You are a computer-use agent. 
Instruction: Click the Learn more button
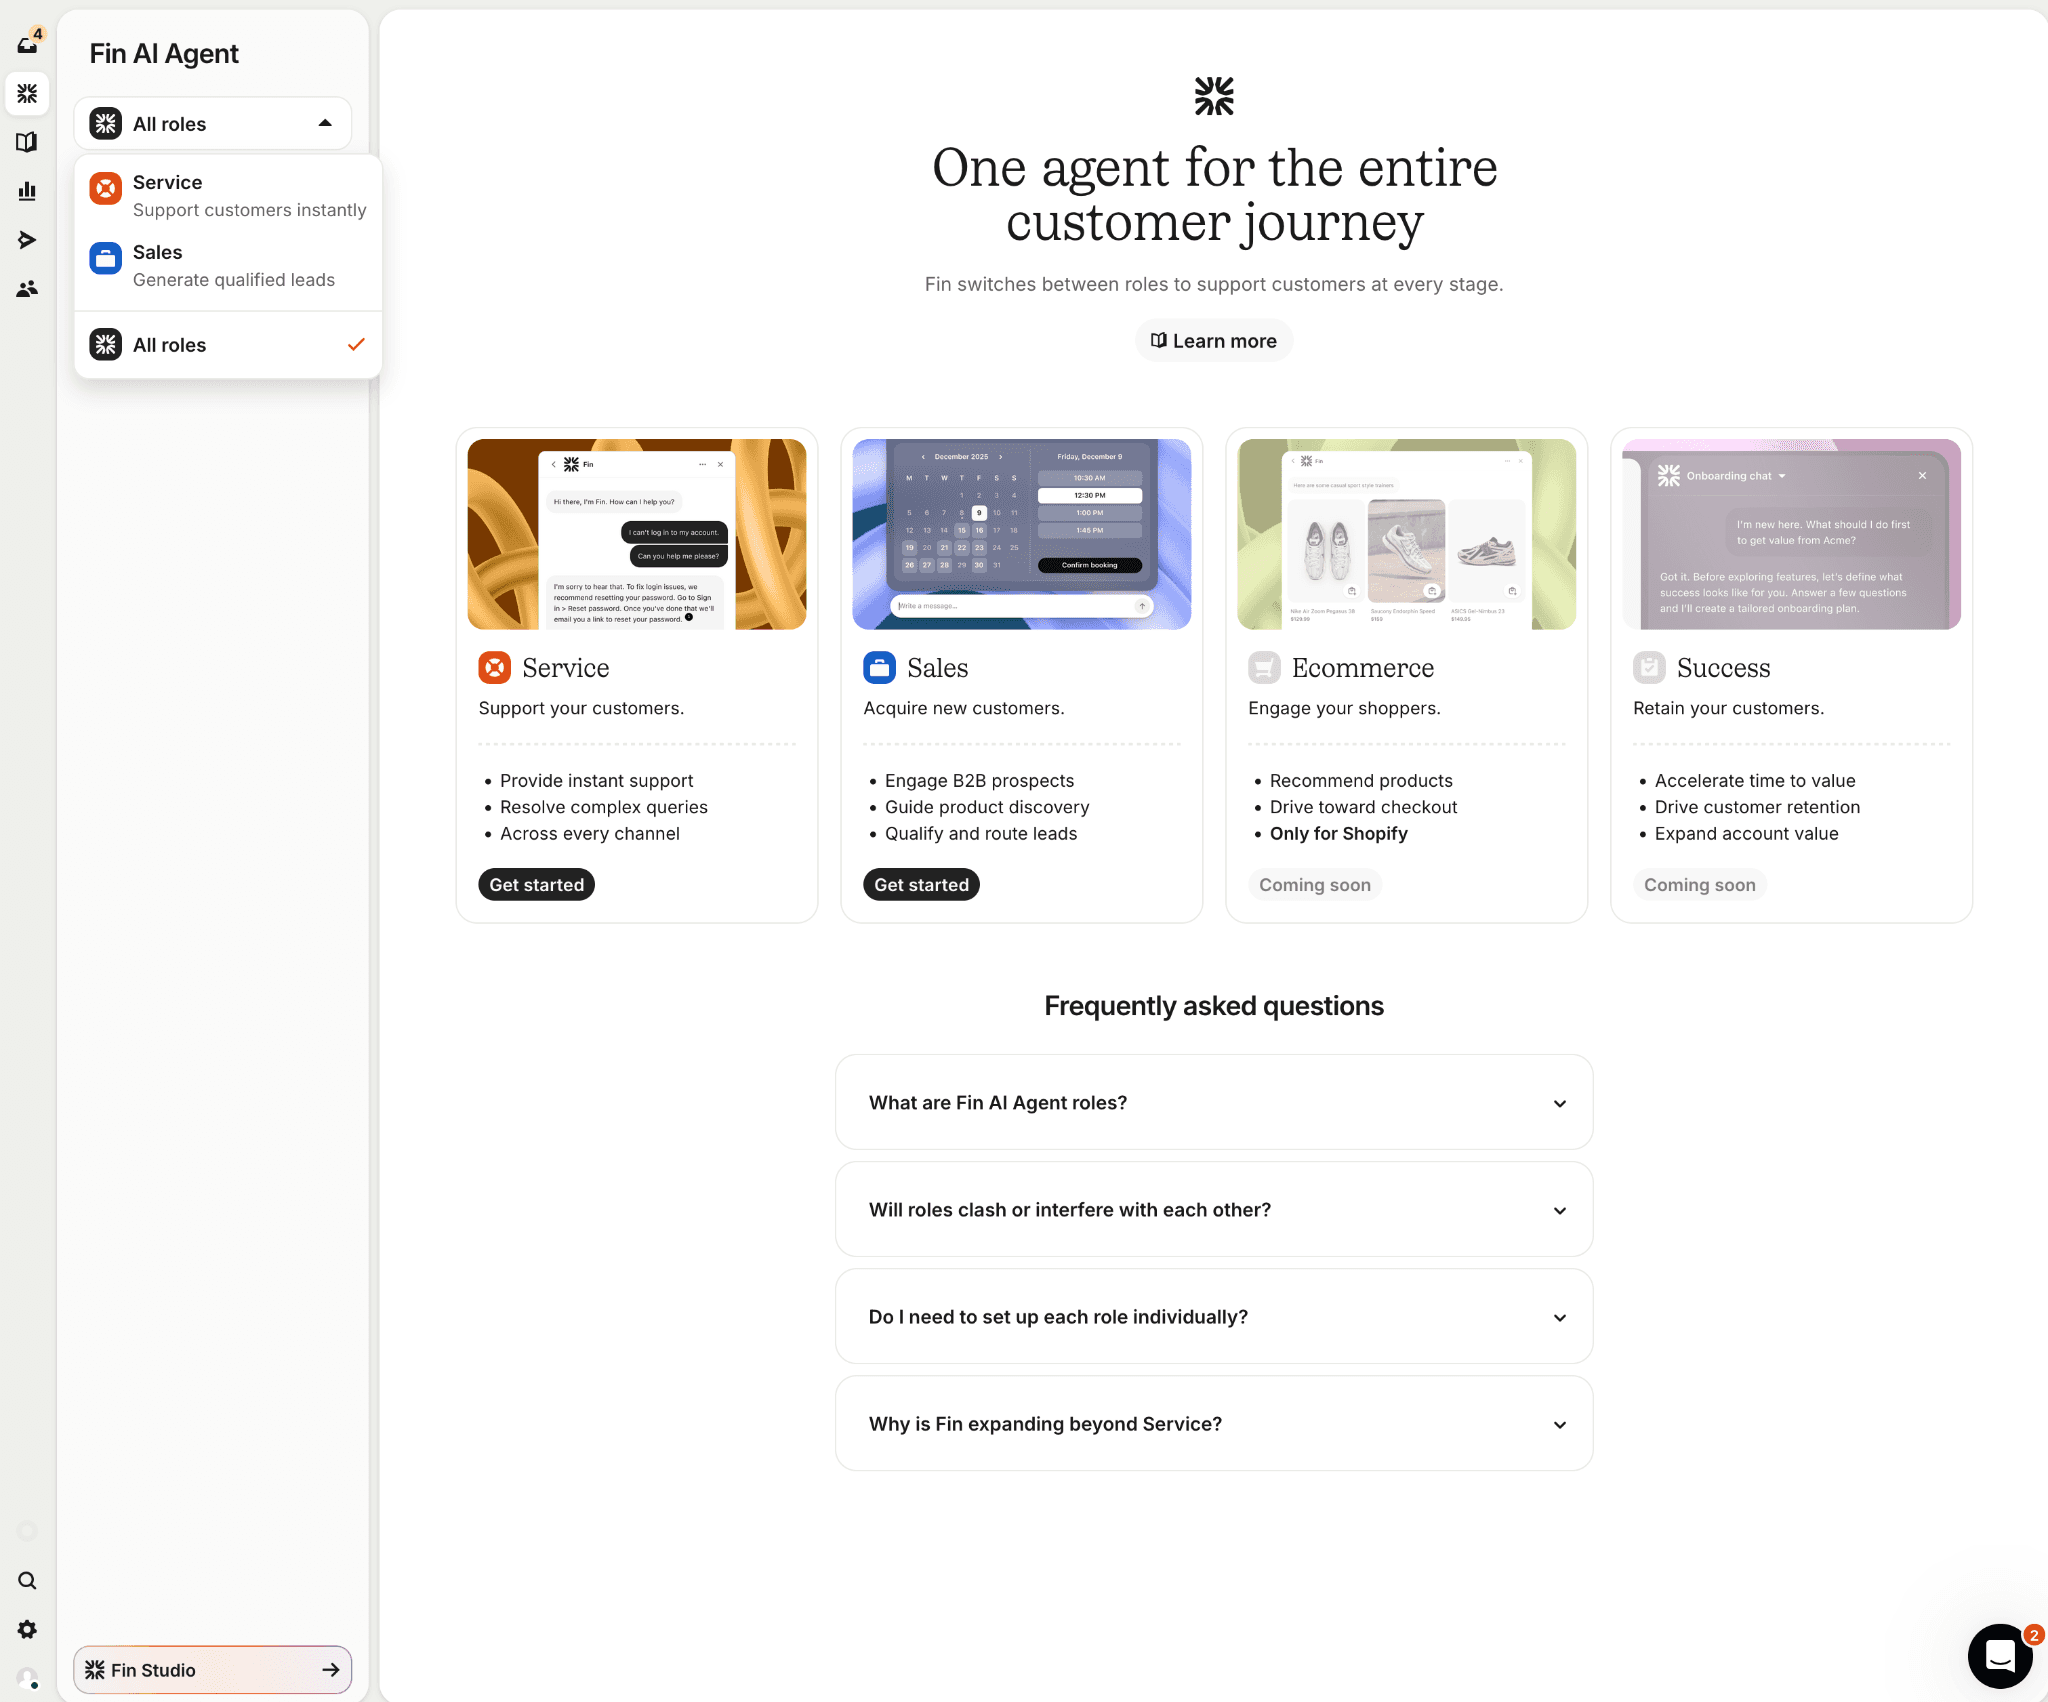pyautogui.click(x=1213, y=341)
